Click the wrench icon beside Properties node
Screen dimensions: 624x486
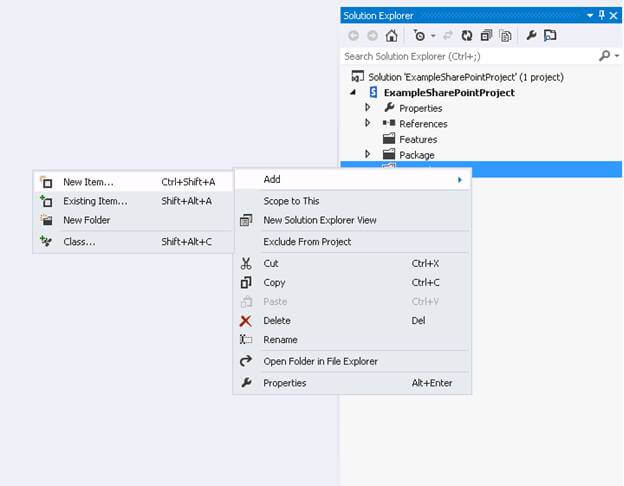click(x=389, y=107)
